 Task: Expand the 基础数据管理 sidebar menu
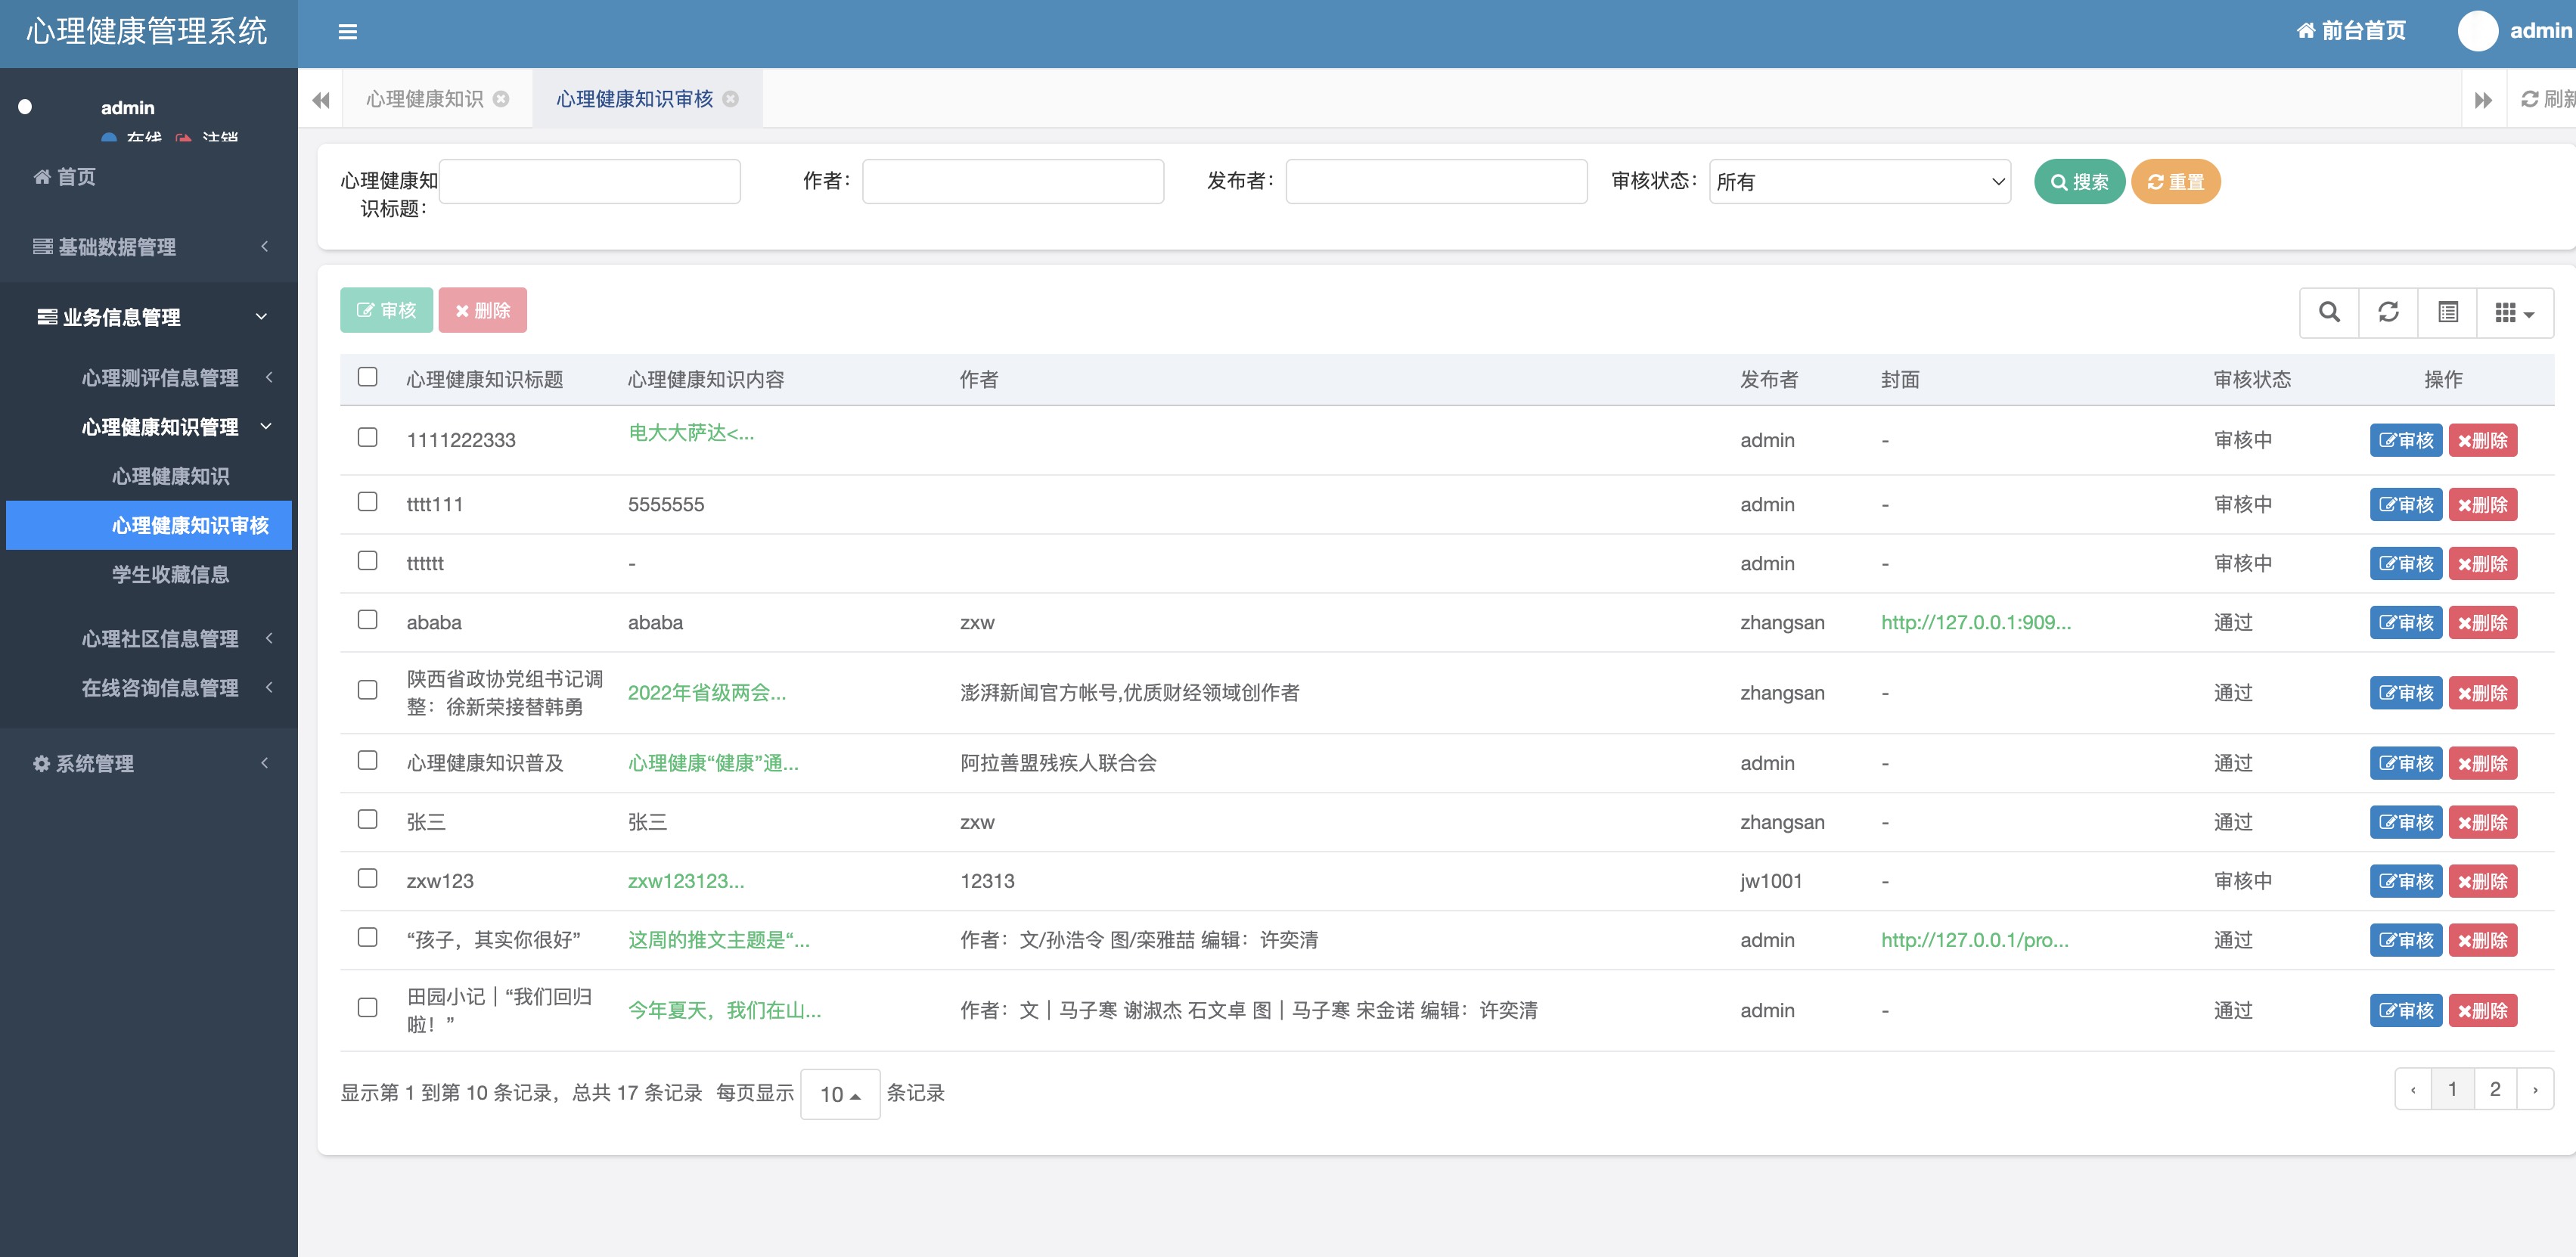click(x=149, y=247)
